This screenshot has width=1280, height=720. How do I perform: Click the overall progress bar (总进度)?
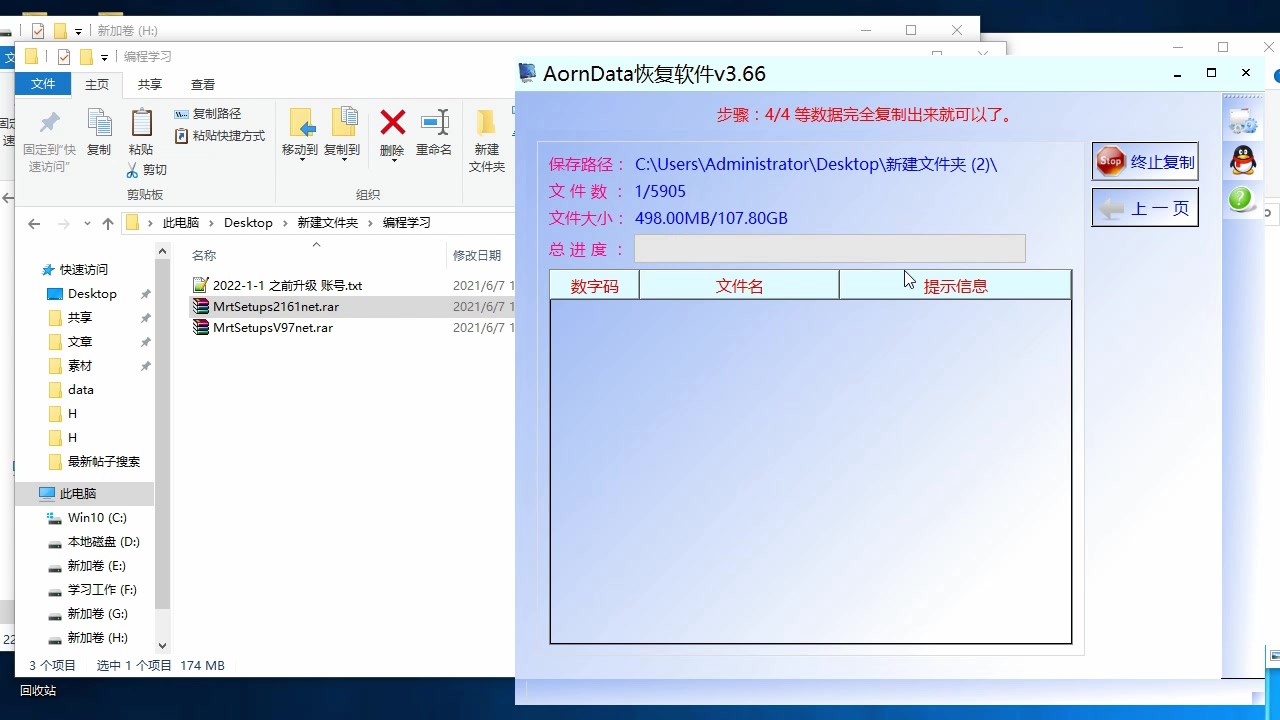pyautogui.click(x=830, y=249)
